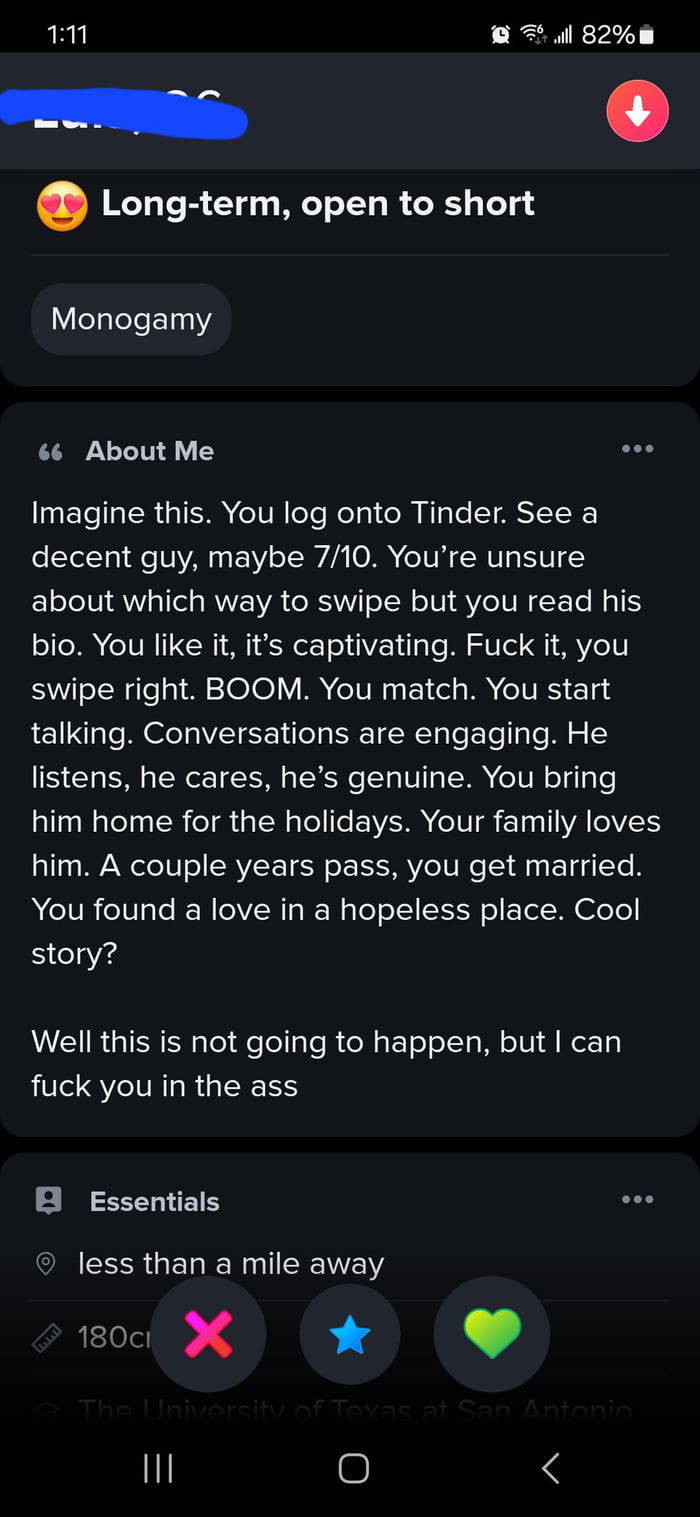Tap the alarm icon in status bar
Image resolution: width=700 pixels, height=1517 pixels.
click(x=500, y=35)
